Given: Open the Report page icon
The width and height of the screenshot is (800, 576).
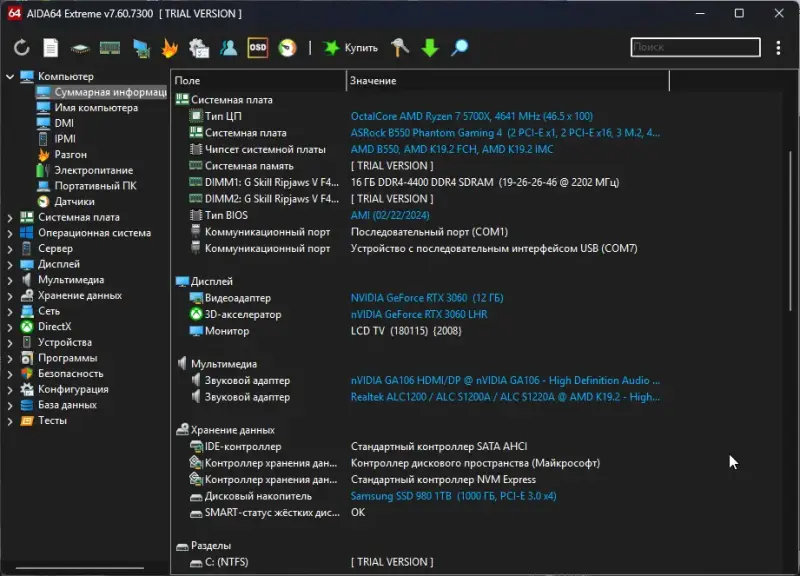Looking at the screenshot, I should [51, 48].
